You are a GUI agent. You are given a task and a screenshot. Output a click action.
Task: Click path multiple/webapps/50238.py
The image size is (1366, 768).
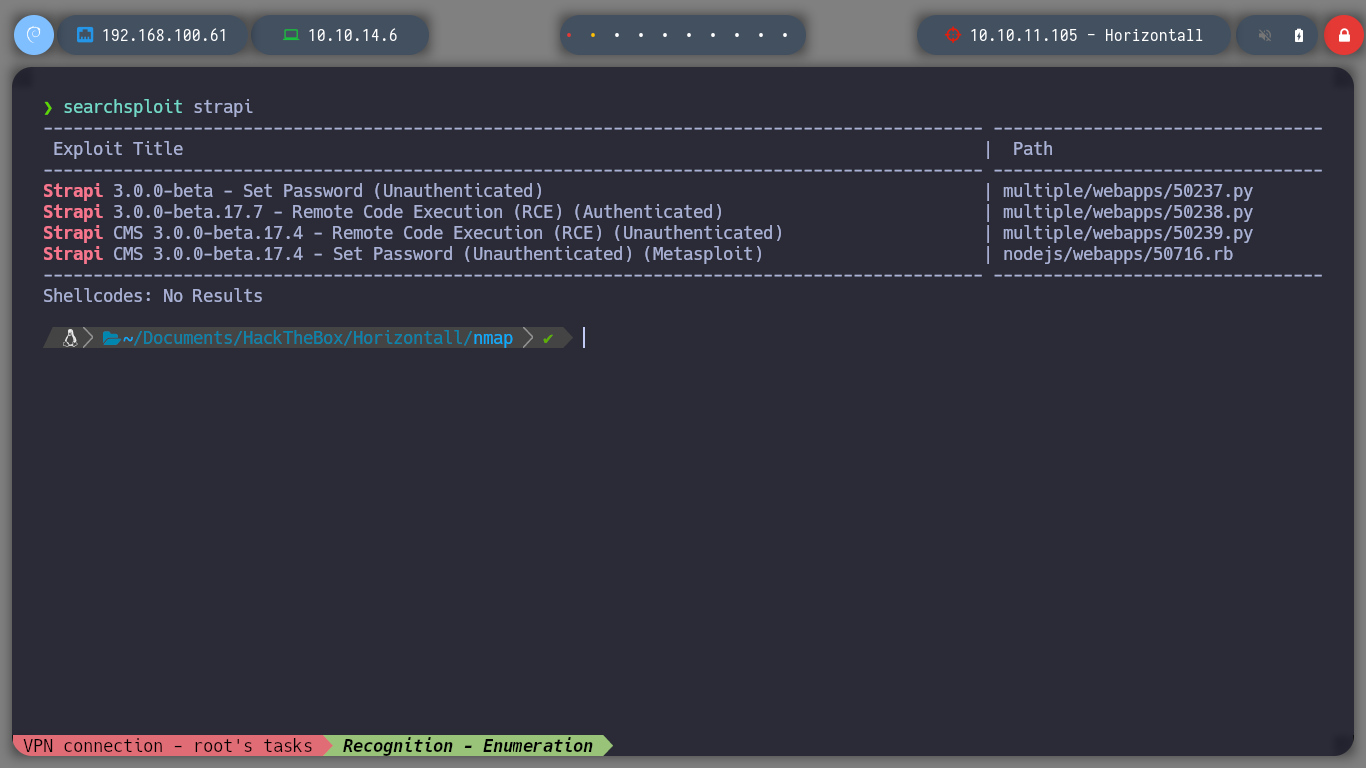[x=1128, y=212]
